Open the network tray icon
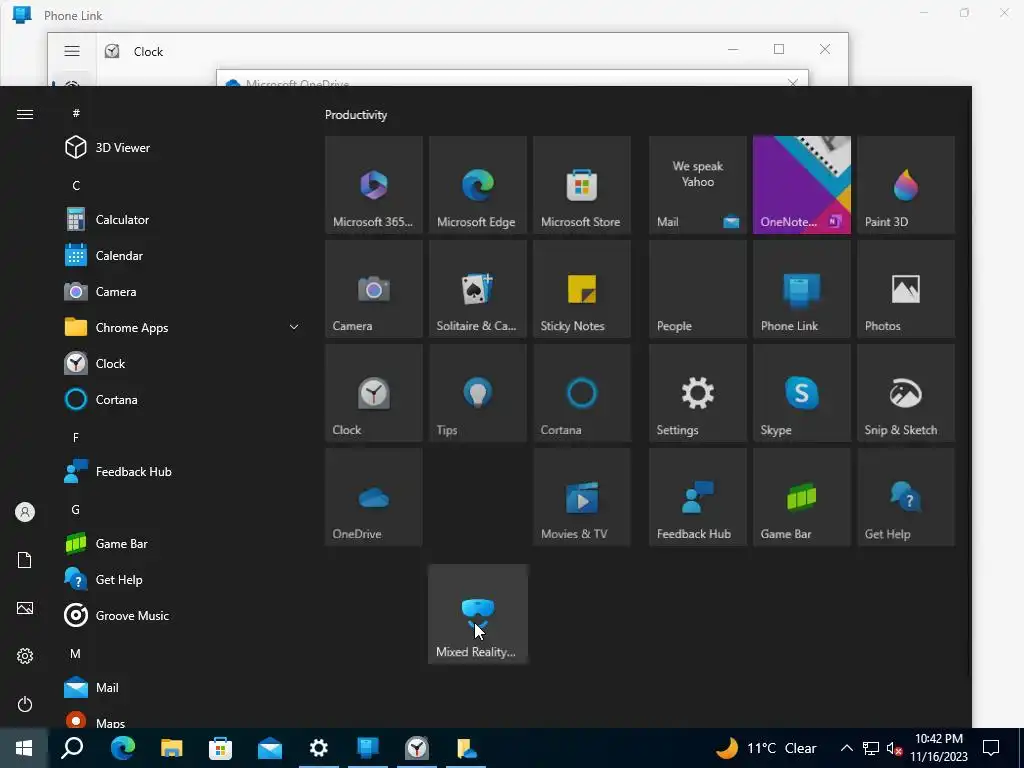 click(871, 748)
